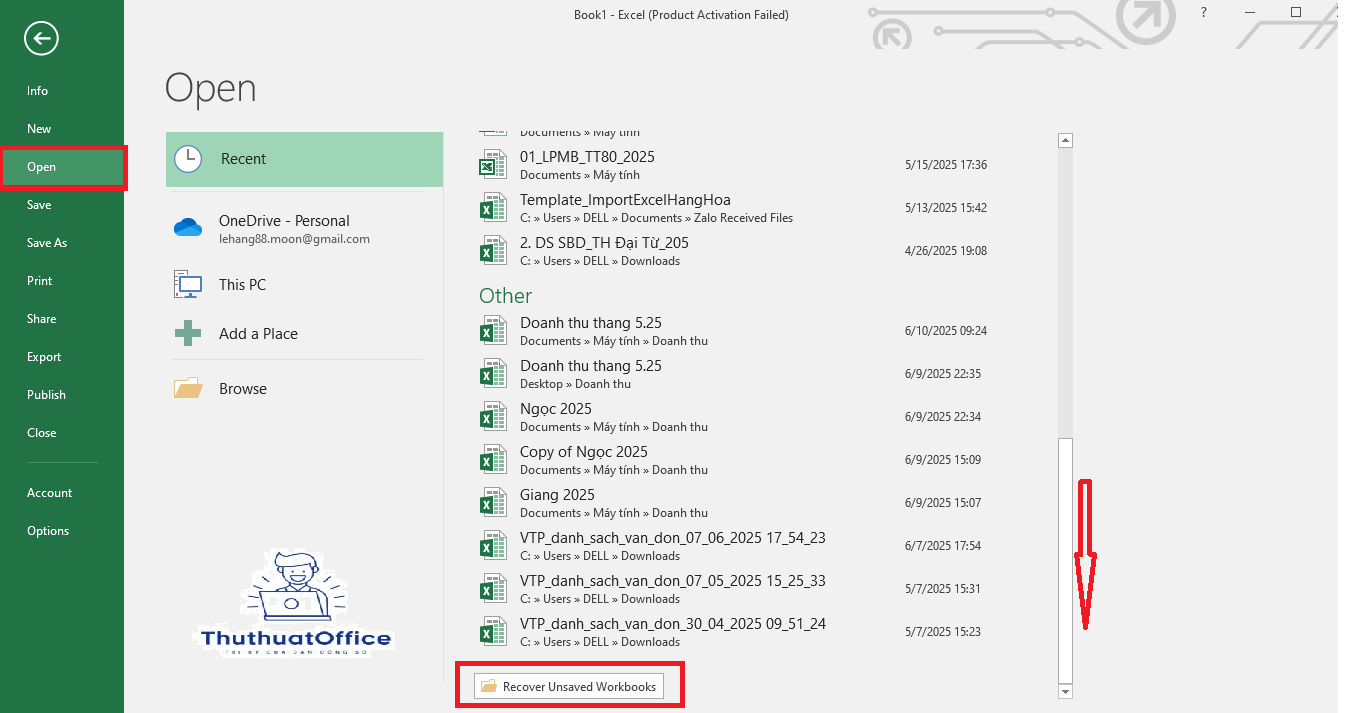Open Excel Options
The width and height of the screenshot is (1366, 713).
[62, 531]
